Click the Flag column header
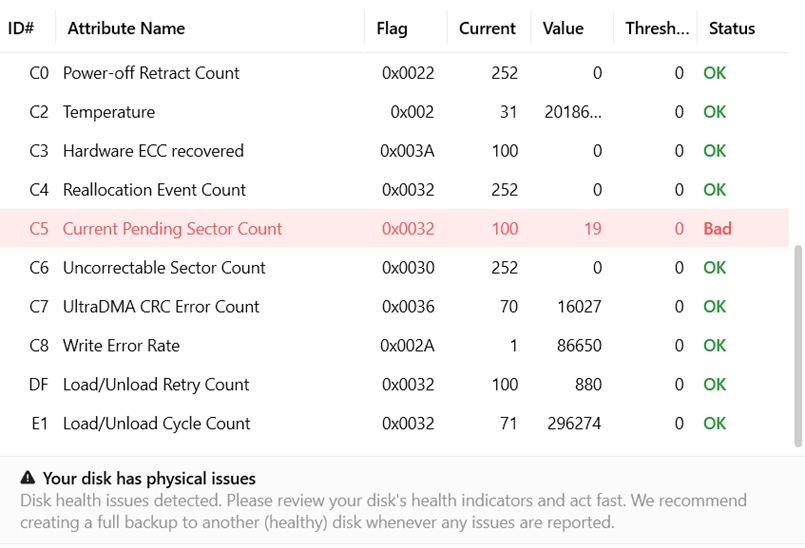Viewport: 805px width, 548px height. pos(392,28)
